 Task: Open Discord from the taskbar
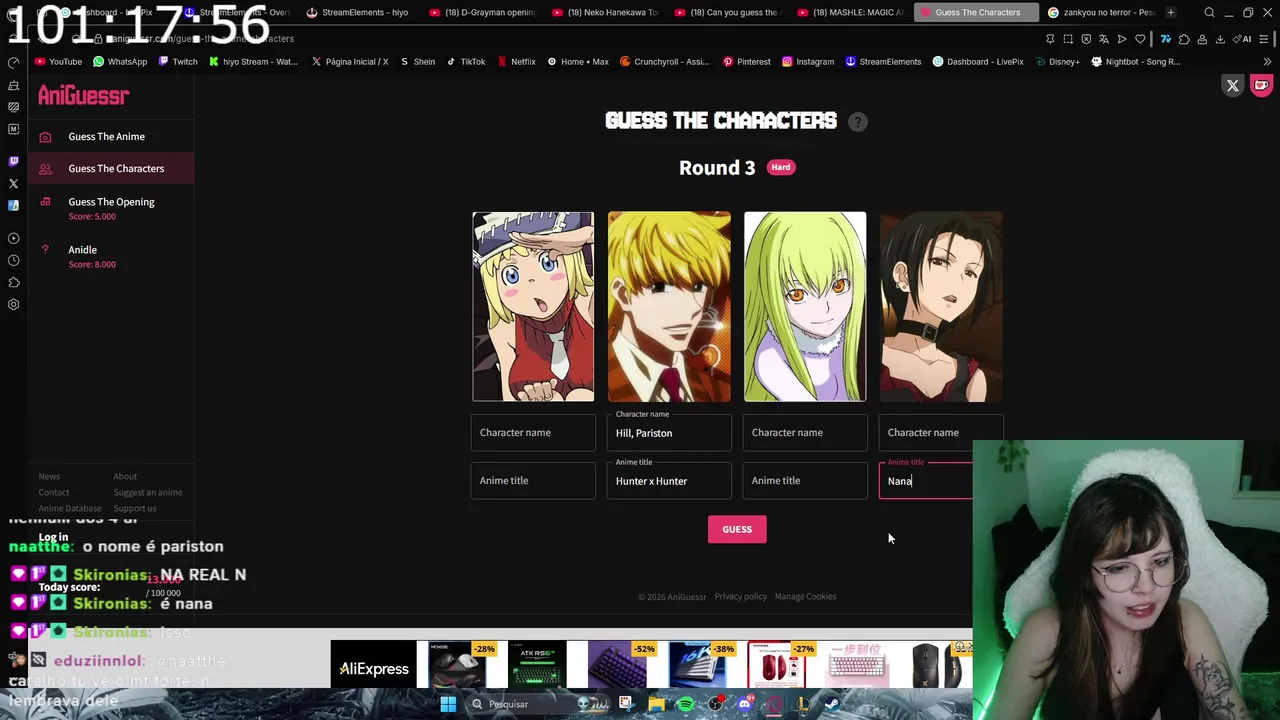click(744, 704)
